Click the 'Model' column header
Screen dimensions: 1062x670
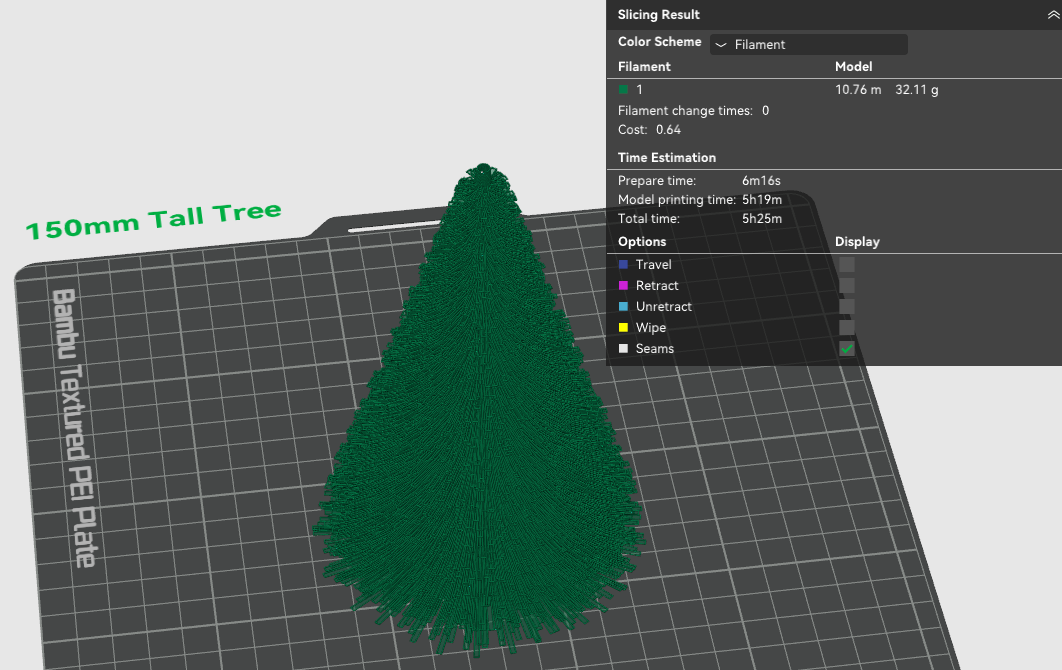click(x=853, y=66)
